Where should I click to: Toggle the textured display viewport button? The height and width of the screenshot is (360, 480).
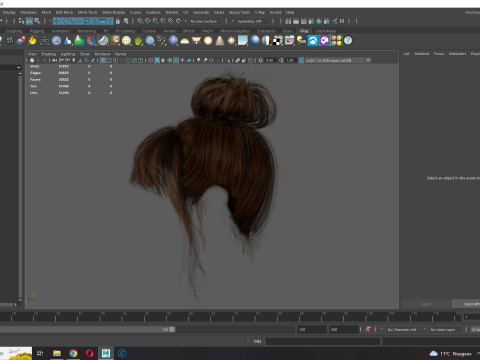(176, 60)
